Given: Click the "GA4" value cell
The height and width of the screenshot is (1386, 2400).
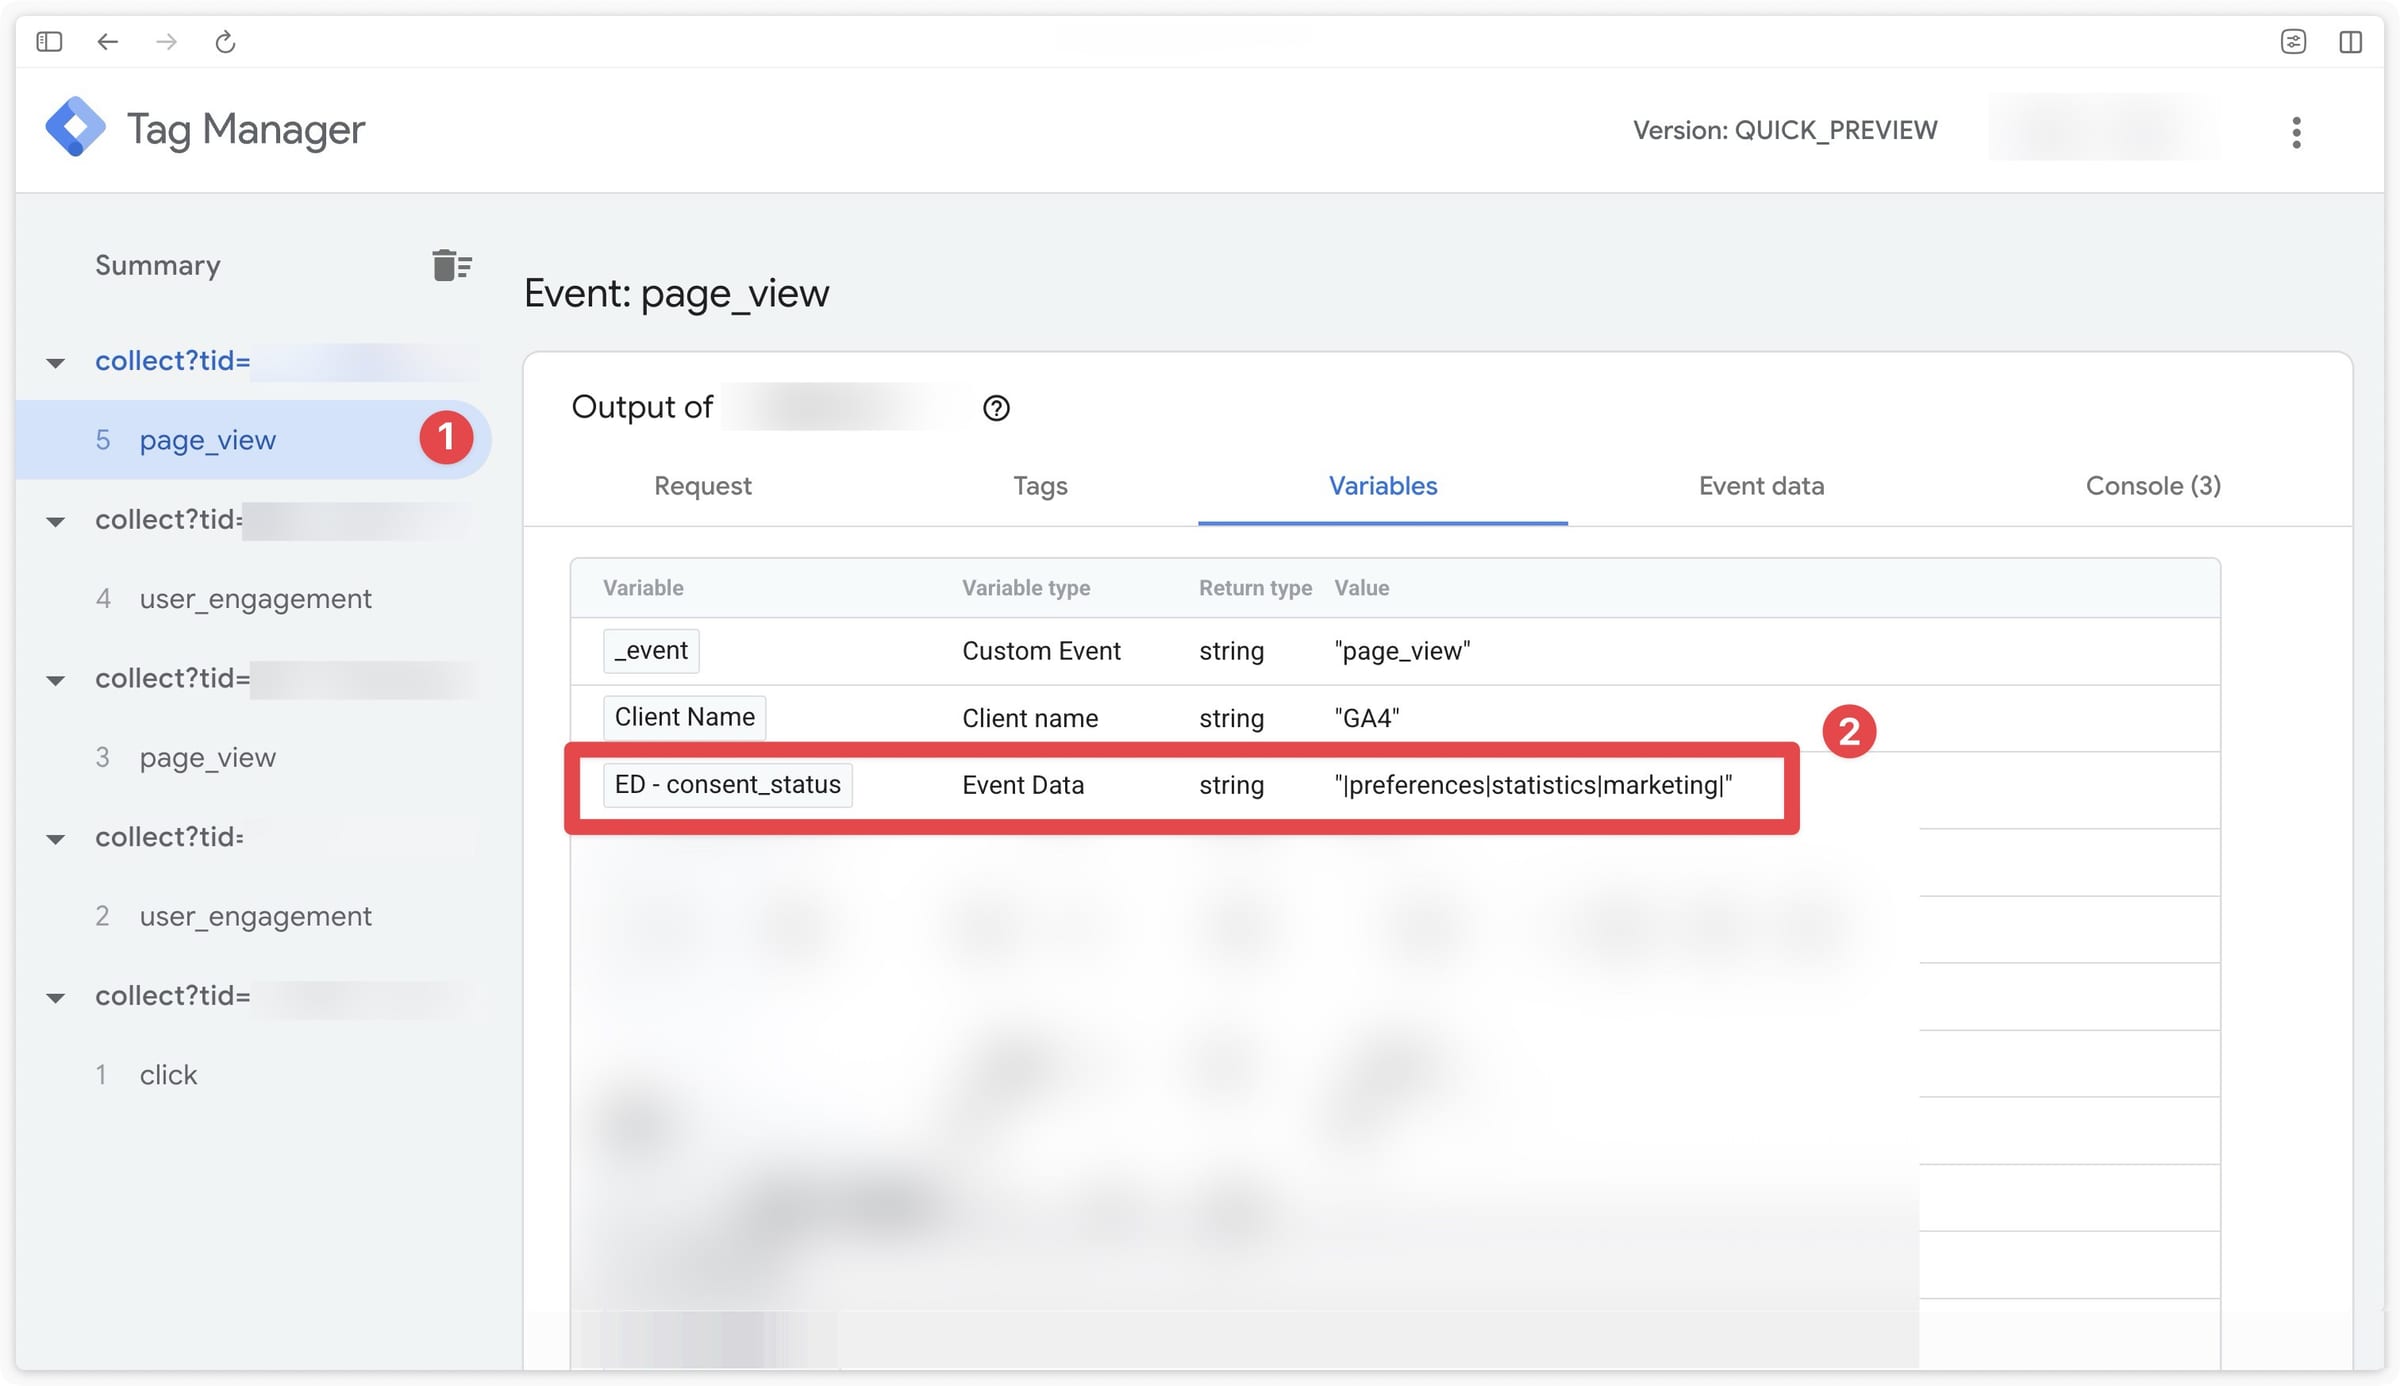Looking at the screenshot, I should (1366, 718).
